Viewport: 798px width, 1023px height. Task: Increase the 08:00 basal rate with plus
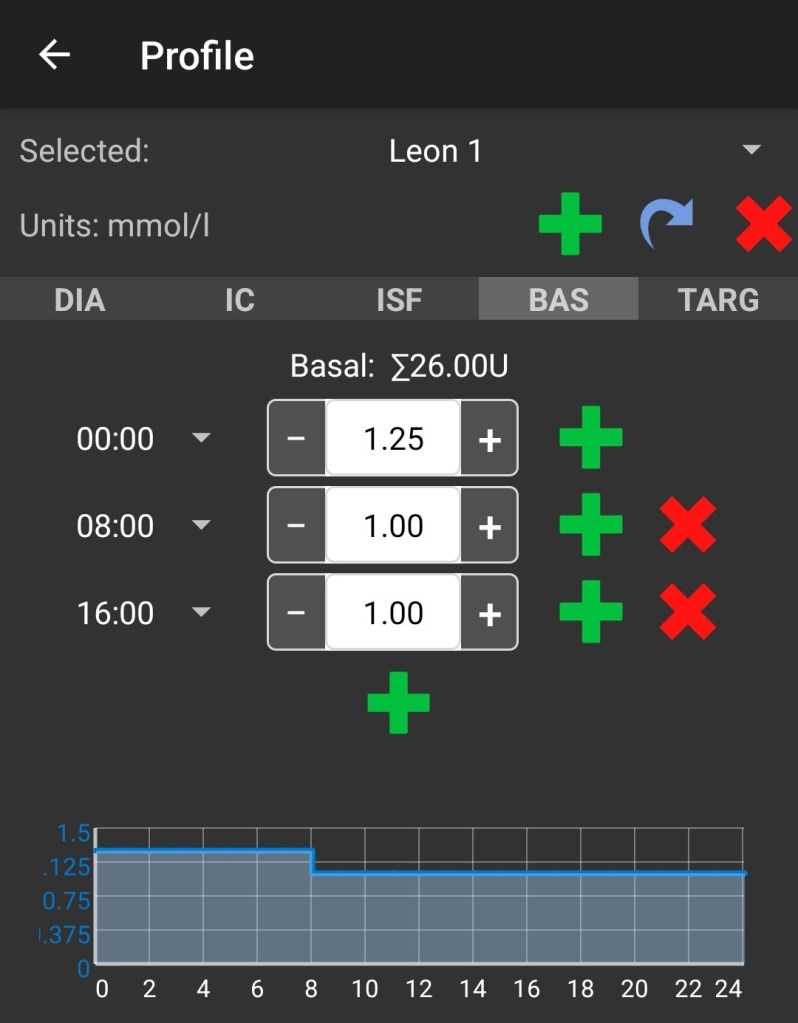[489, 526]
